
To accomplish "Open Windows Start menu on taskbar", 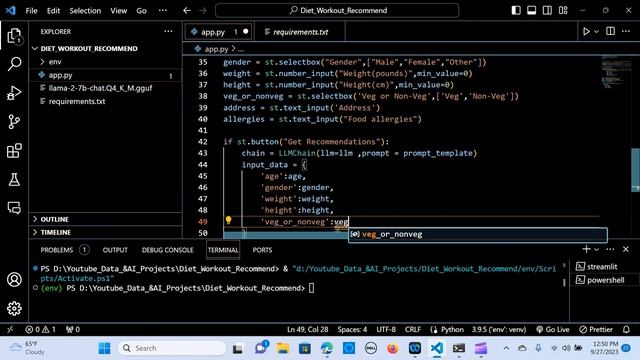I will point(104,348).
